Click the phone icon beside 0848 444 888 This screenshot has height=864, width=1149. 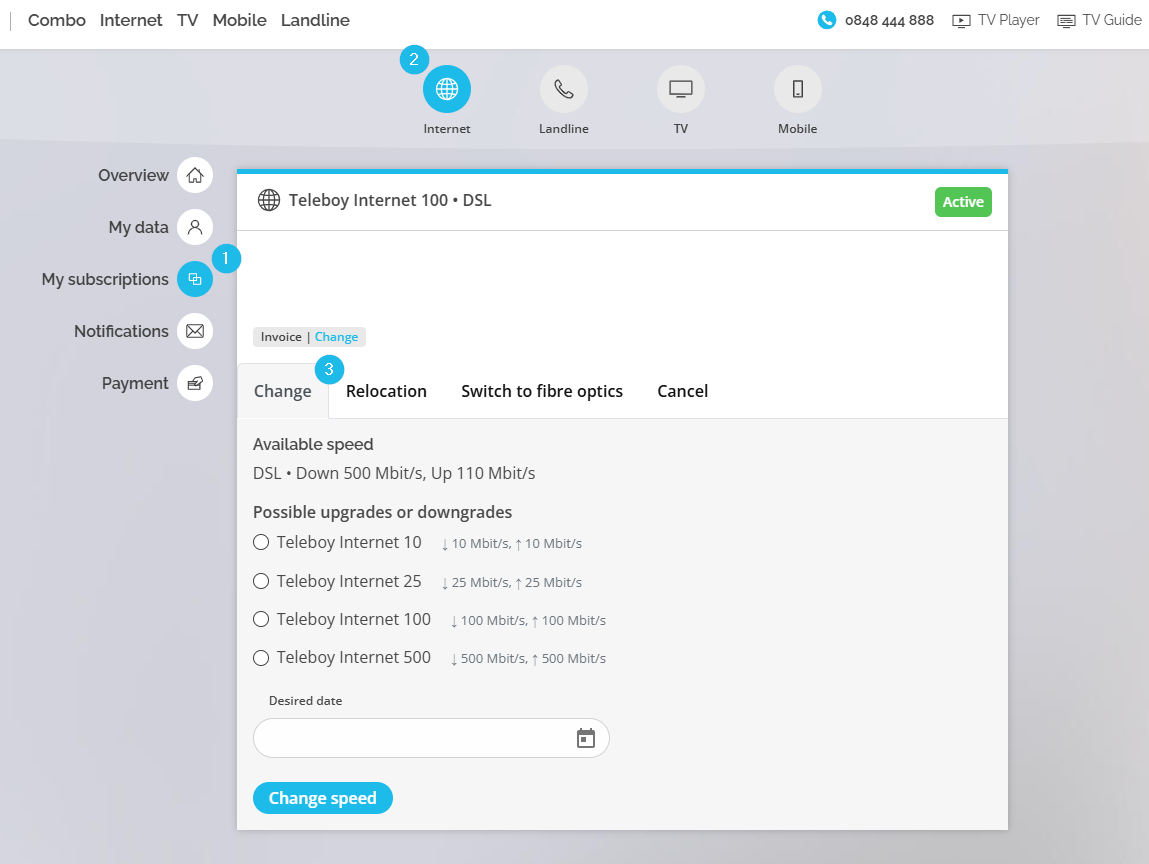(x=827, y=20)
